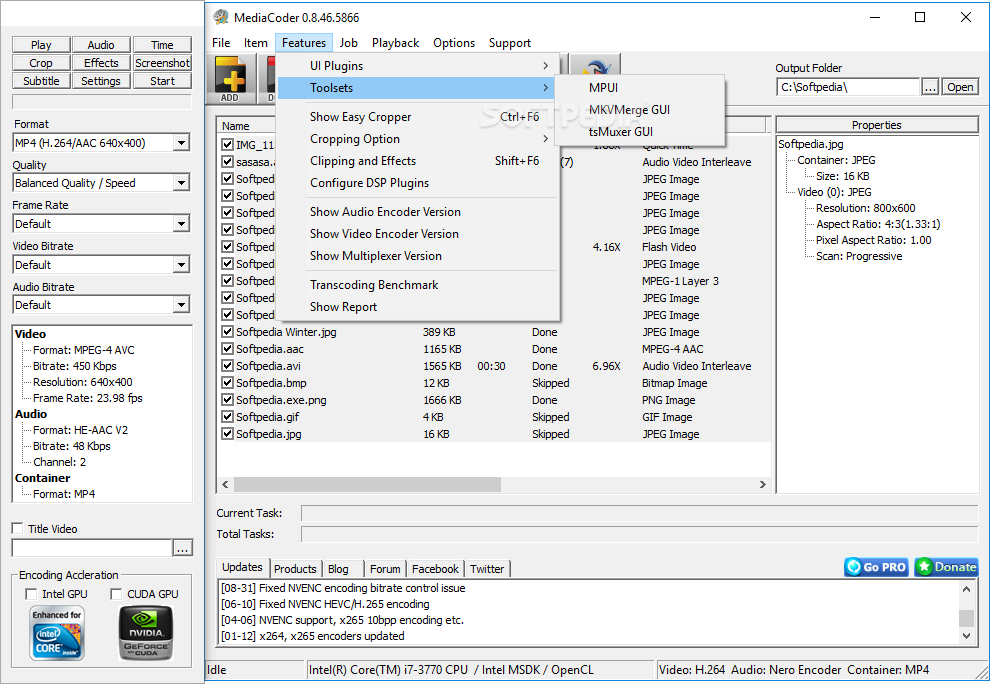990x684 pixels.
Task: Uncheck the Softpedia.aac file checkbox
Action: [x=227, y=349]
